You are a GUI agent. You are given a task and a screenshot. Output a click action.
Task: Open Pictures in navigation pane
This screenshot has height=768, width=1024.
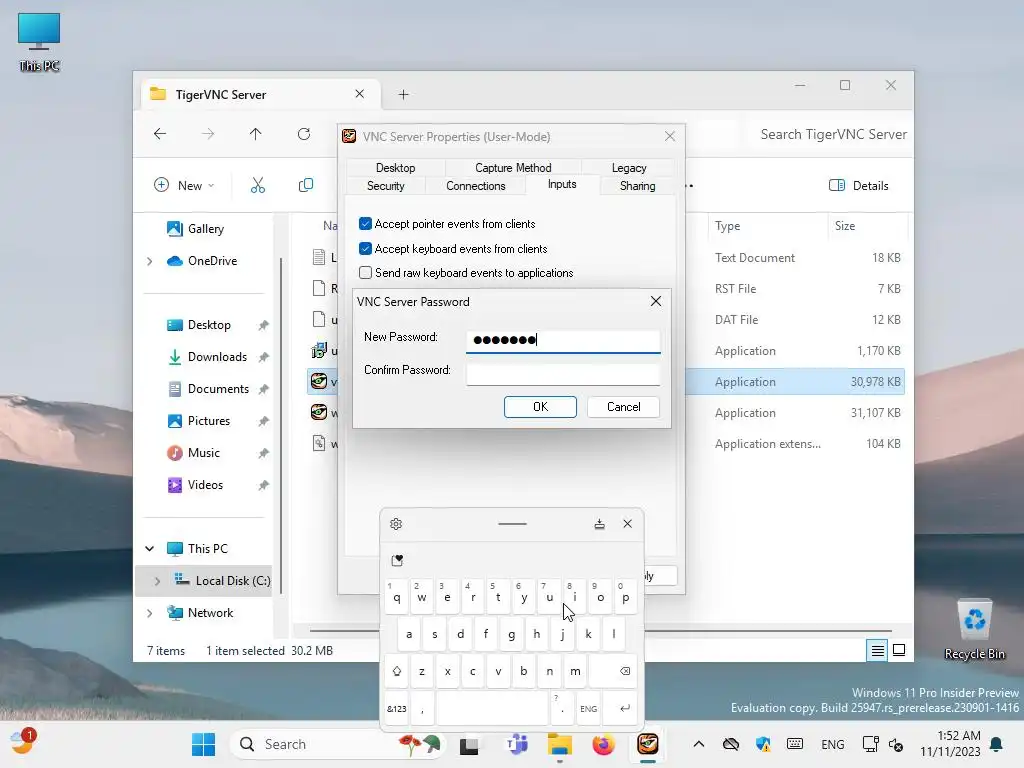(209, 421)
